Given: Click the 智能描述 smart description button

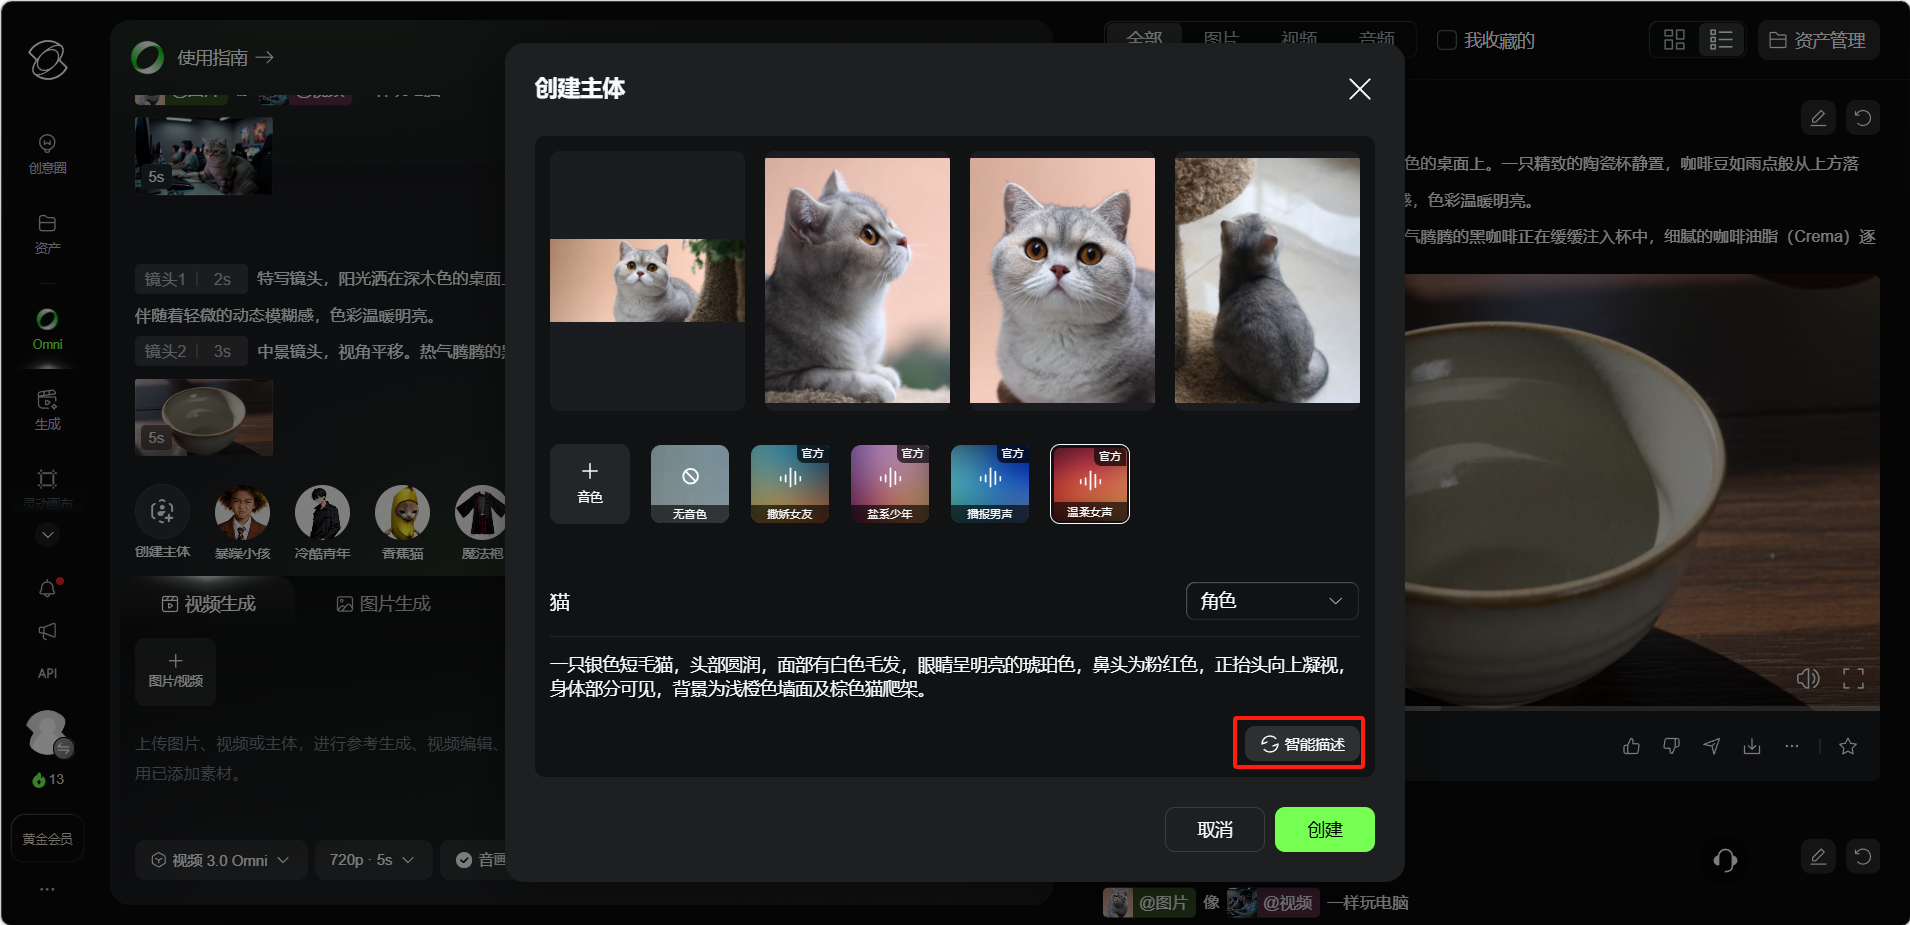Looking at the screenshot, I should coord(1302,744).
